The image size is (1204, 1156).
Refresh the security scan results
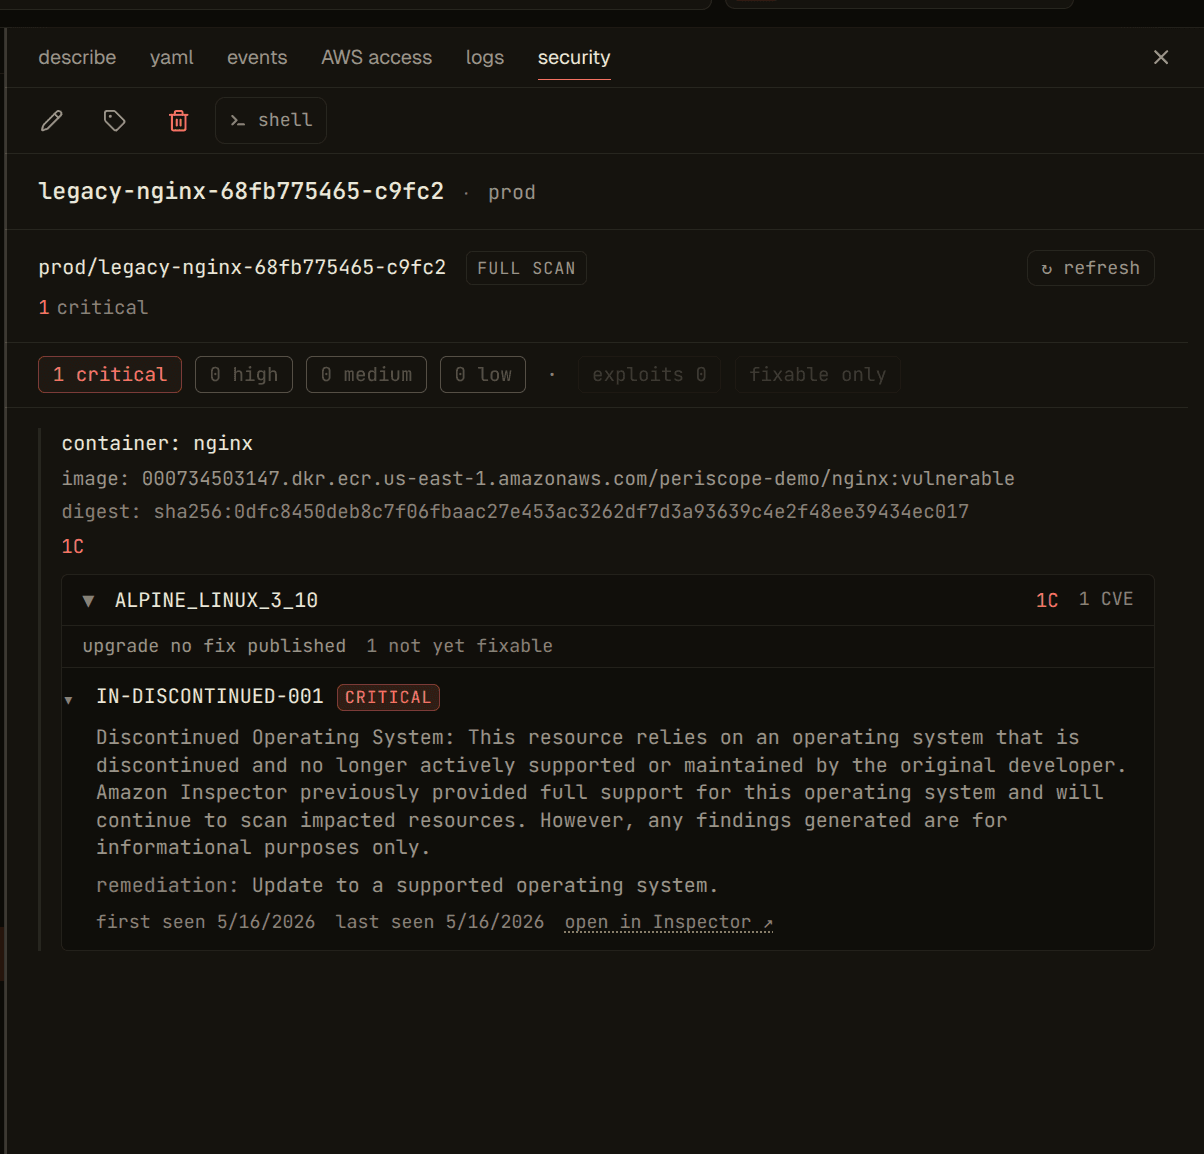pos(1091,268)
